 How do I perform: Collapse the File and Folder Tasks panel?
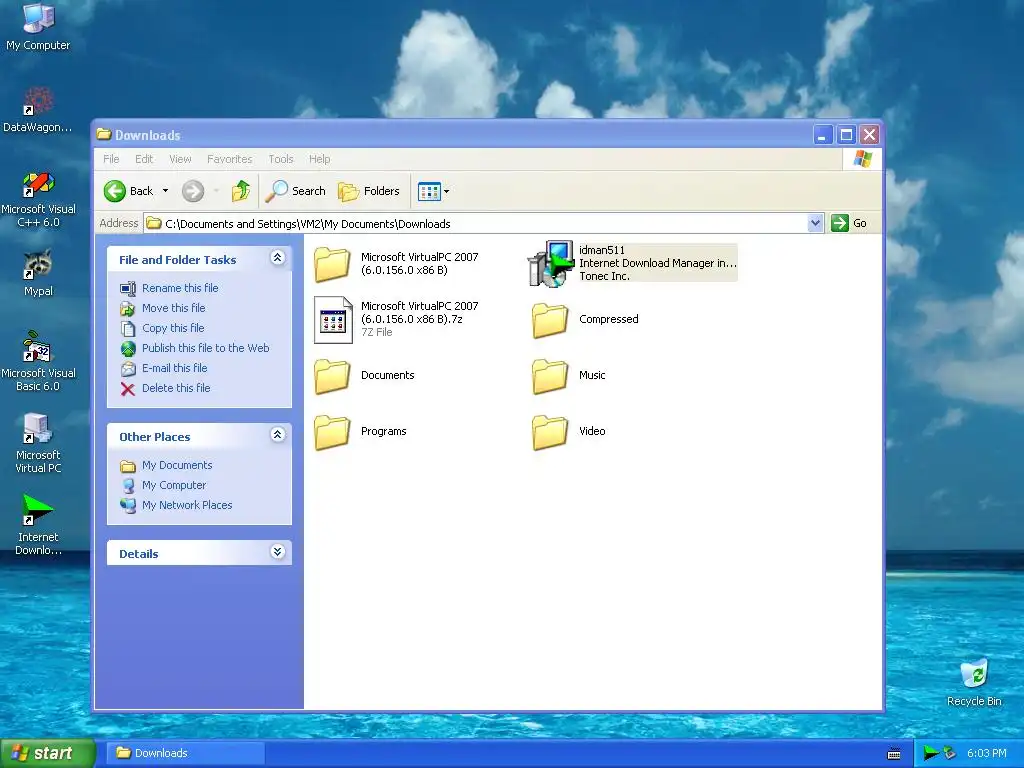(x=278, y=258)
